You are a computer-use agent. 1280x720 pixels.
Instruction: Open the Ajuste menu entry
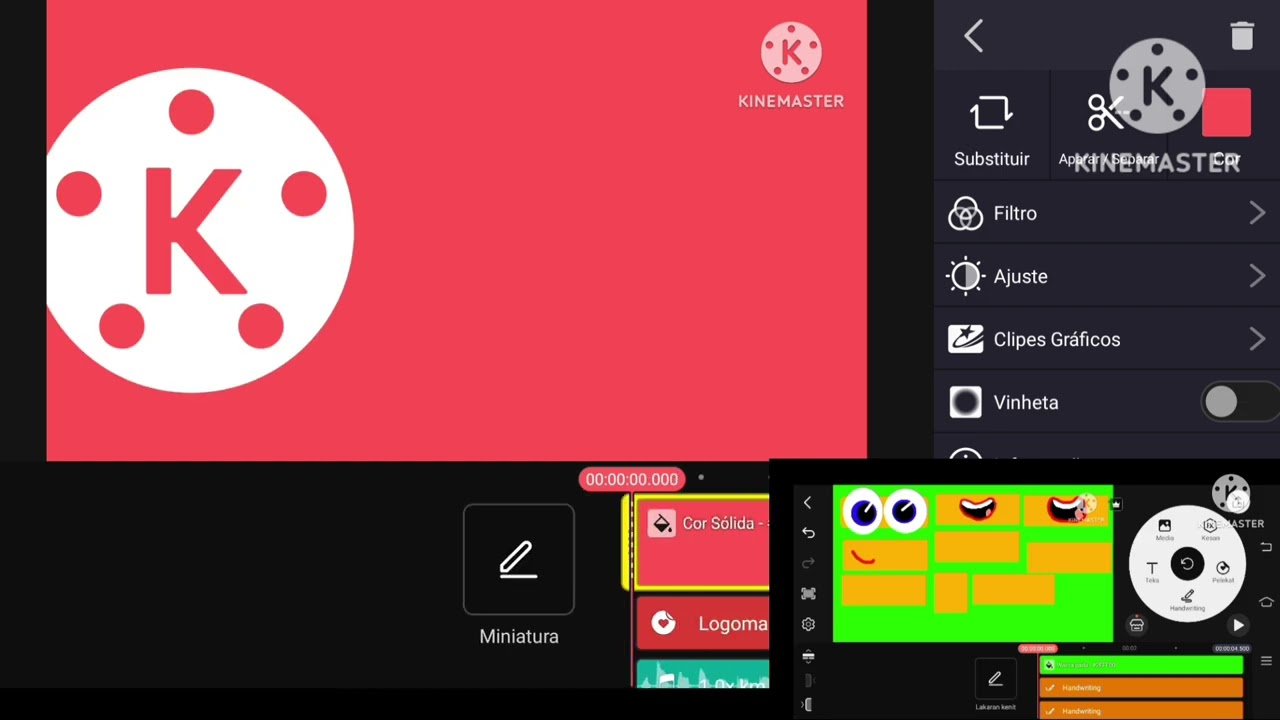pos(1107,276)
